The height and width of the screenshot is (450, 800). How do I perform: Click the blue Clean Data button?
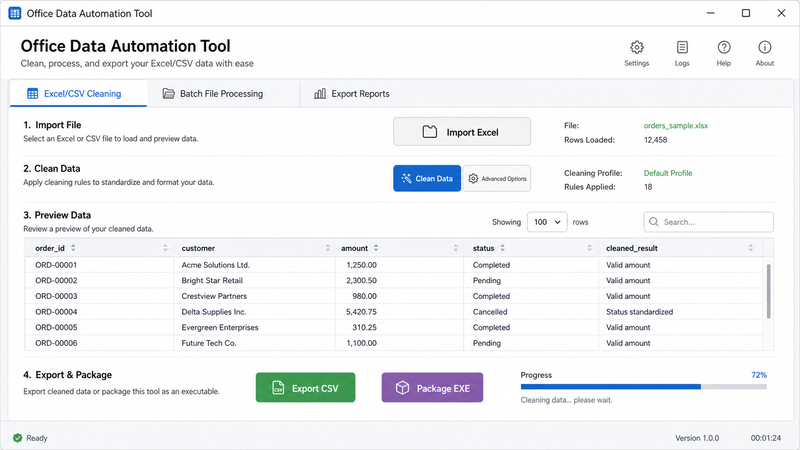427,179
